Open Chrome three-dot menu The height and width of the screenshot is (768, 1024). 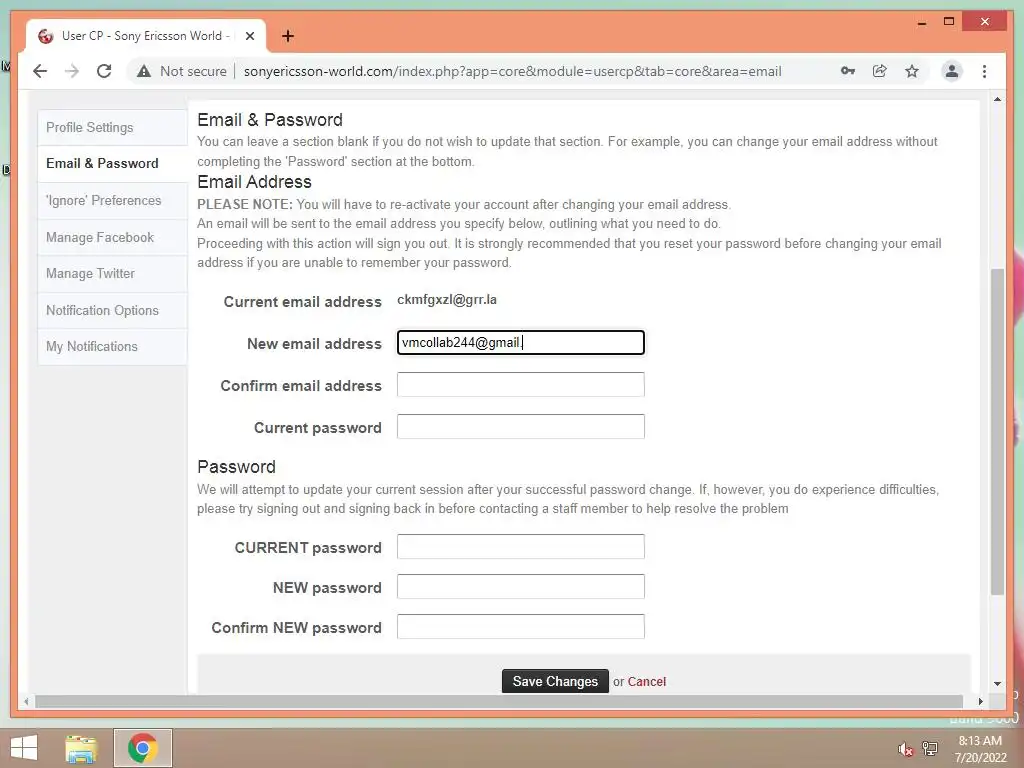coord(984,71)
